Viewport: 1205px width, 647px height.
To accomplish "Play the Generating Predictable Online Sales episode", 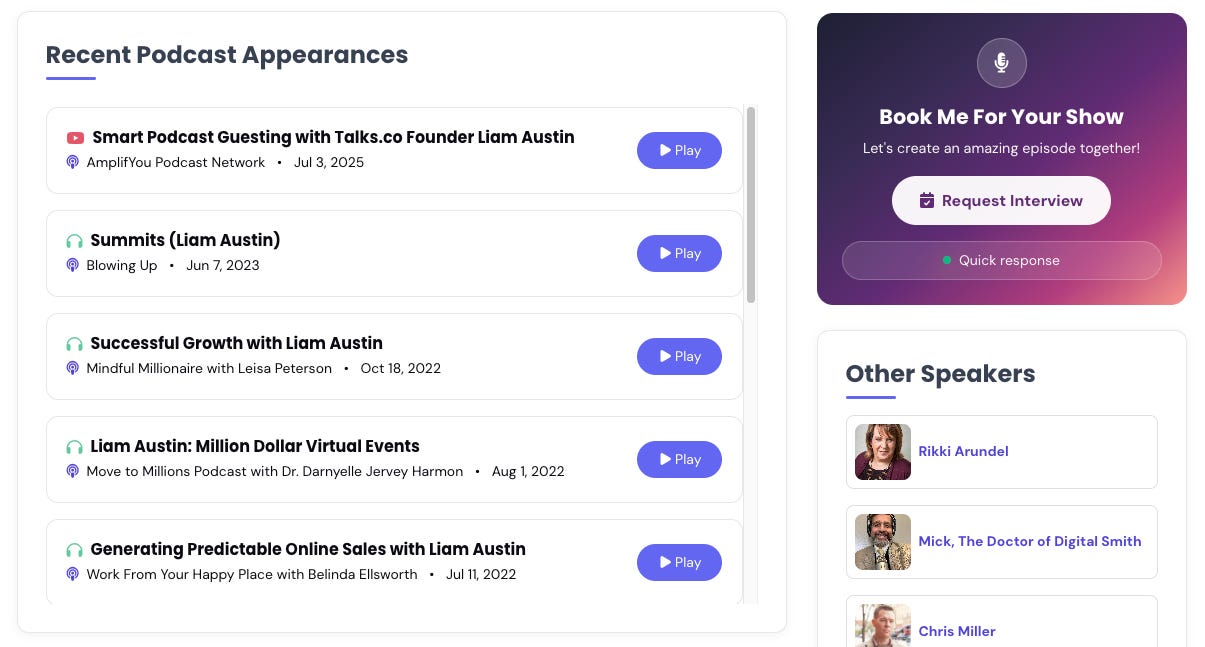I will coord(679,562).
